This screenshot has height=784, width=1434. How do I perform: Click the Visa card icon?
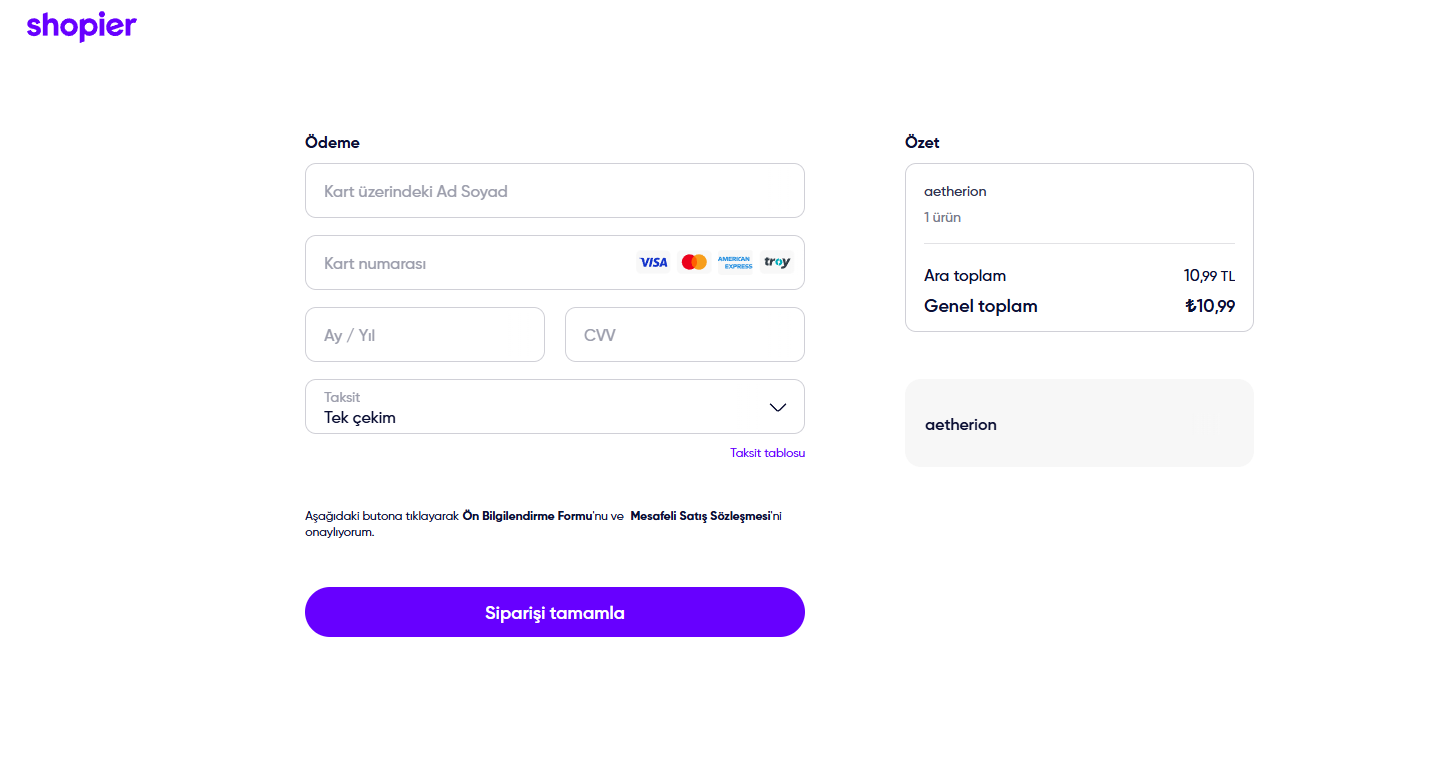tap(653, 262)
